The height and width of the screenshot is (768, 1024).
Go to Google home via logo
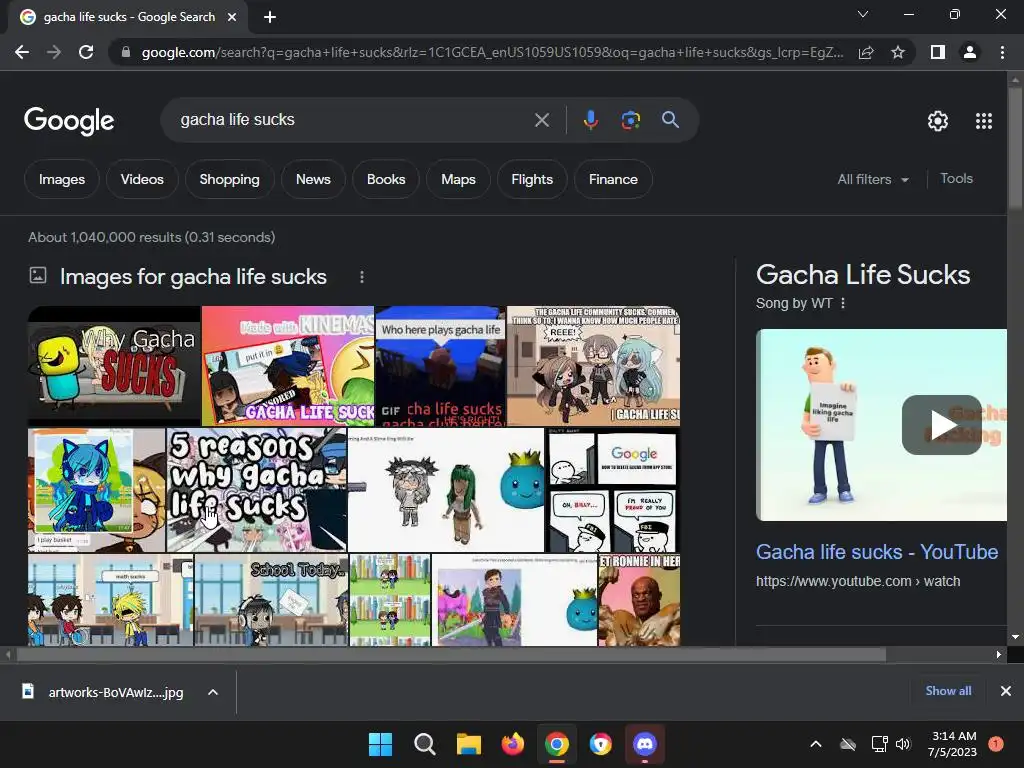69,121
